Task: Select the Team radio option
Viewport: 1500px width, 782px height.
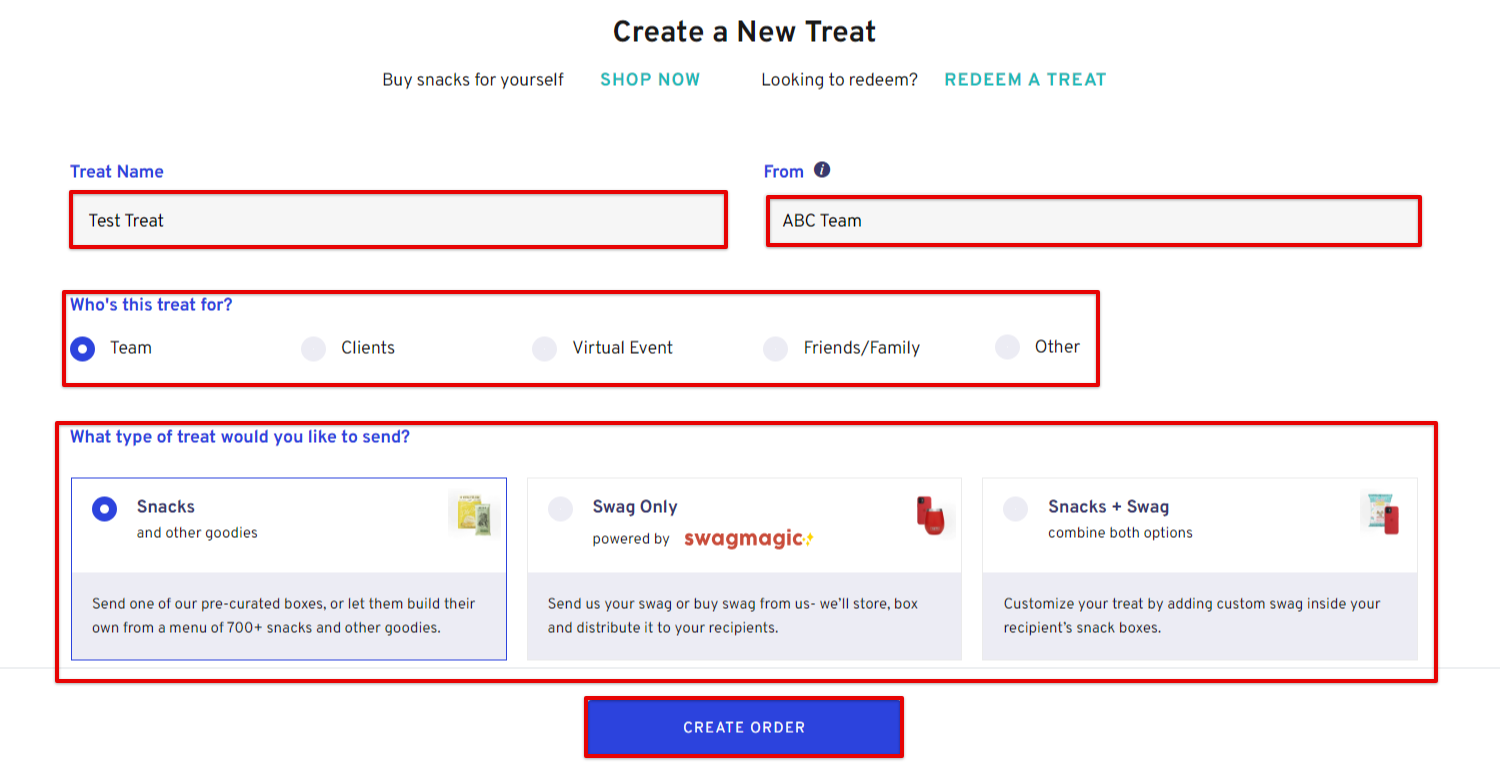Action: [82, 348]
